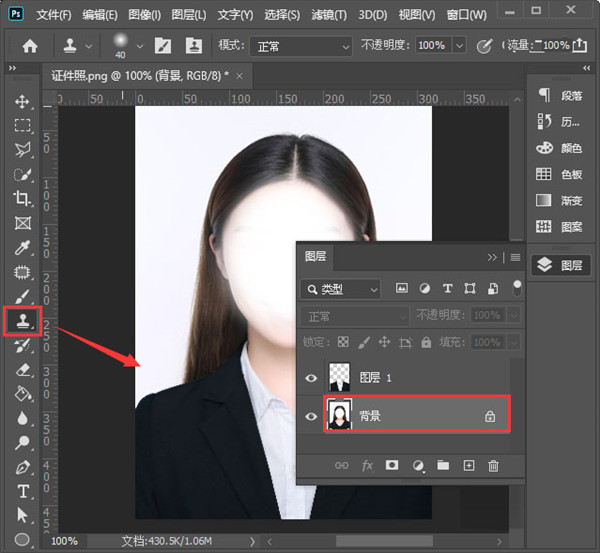This screenshot has height=553, width=600.
Task: Open the 滤镜(T) menu
Action: [327, 15]
